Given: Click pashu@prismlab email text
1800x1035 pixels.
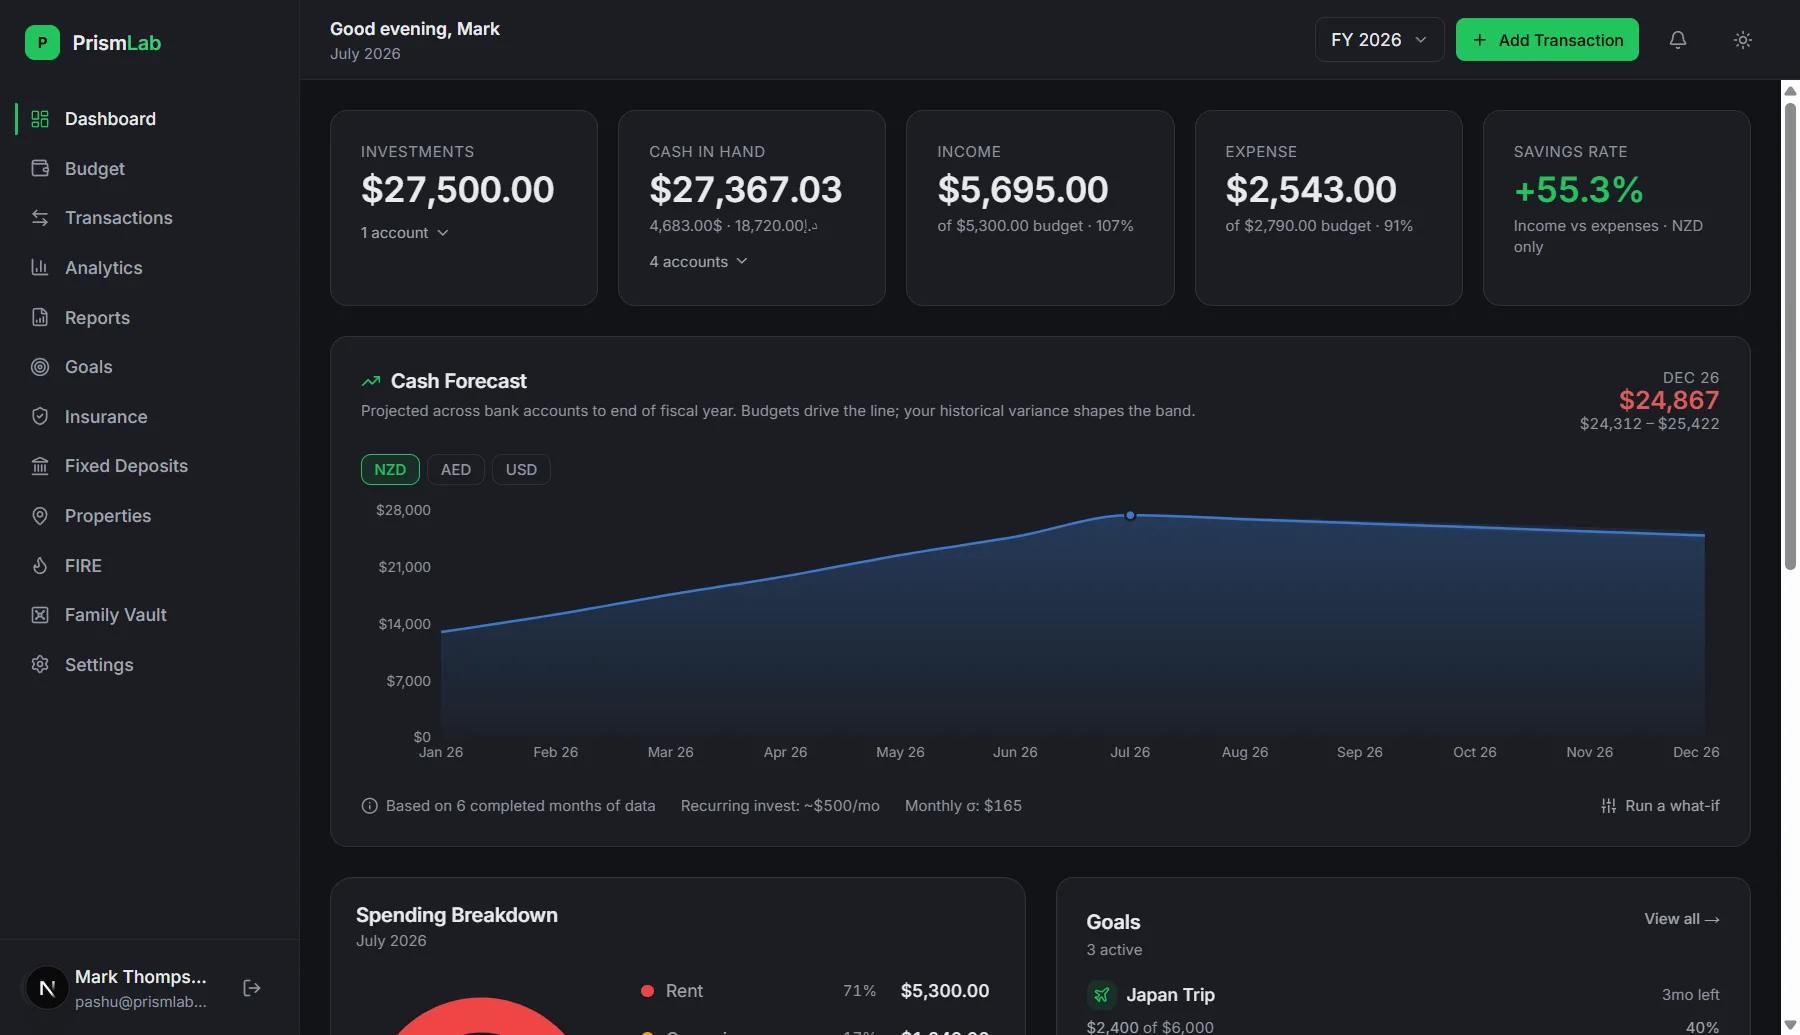Looking at the screenshot, I should click(141, 1002).
